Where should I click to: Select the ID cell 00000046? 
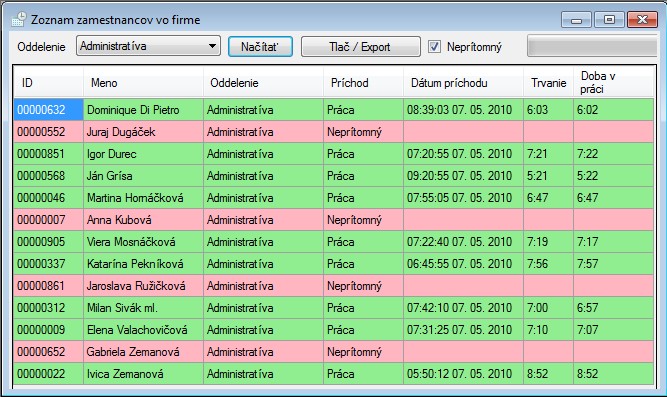48,198
